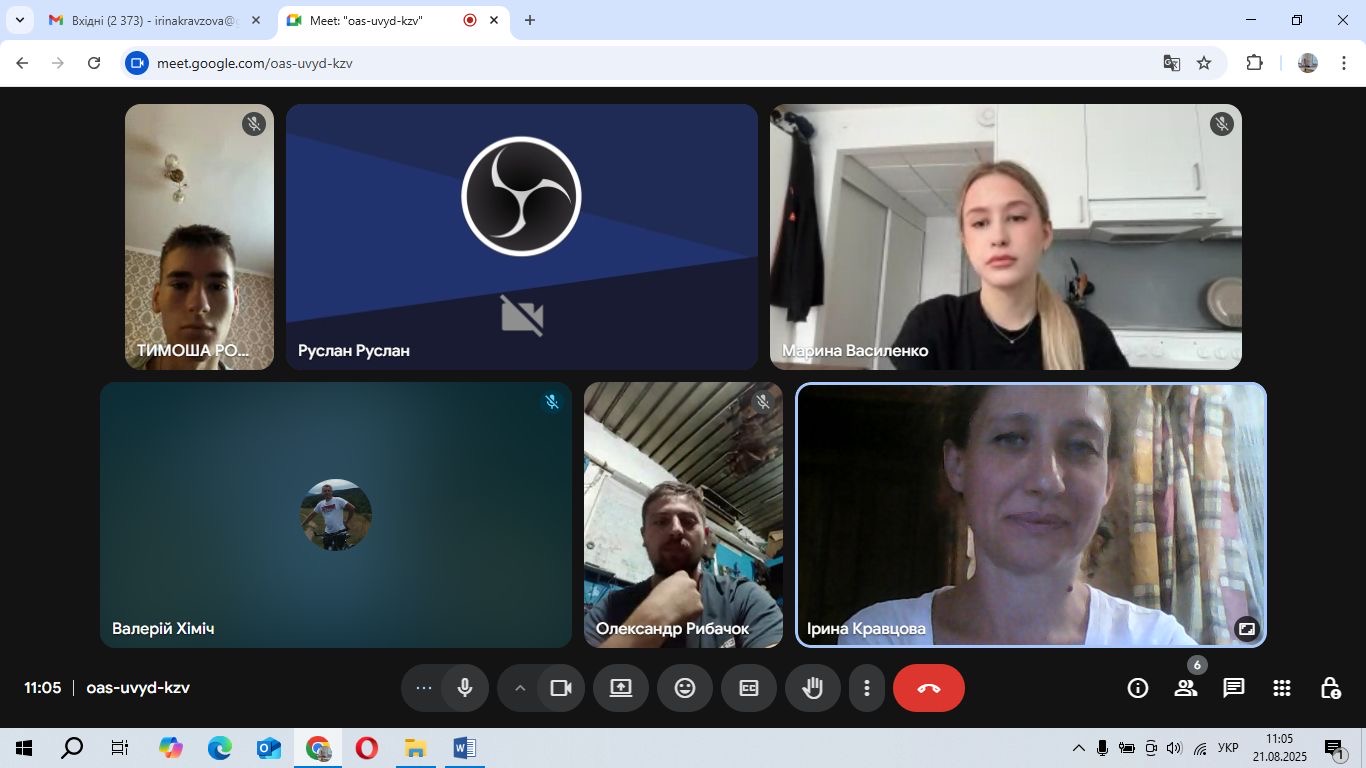The image size is (1366, 768).
Task: Click meeting code oas-uvyd-kzv text
Action: [138, 688]
